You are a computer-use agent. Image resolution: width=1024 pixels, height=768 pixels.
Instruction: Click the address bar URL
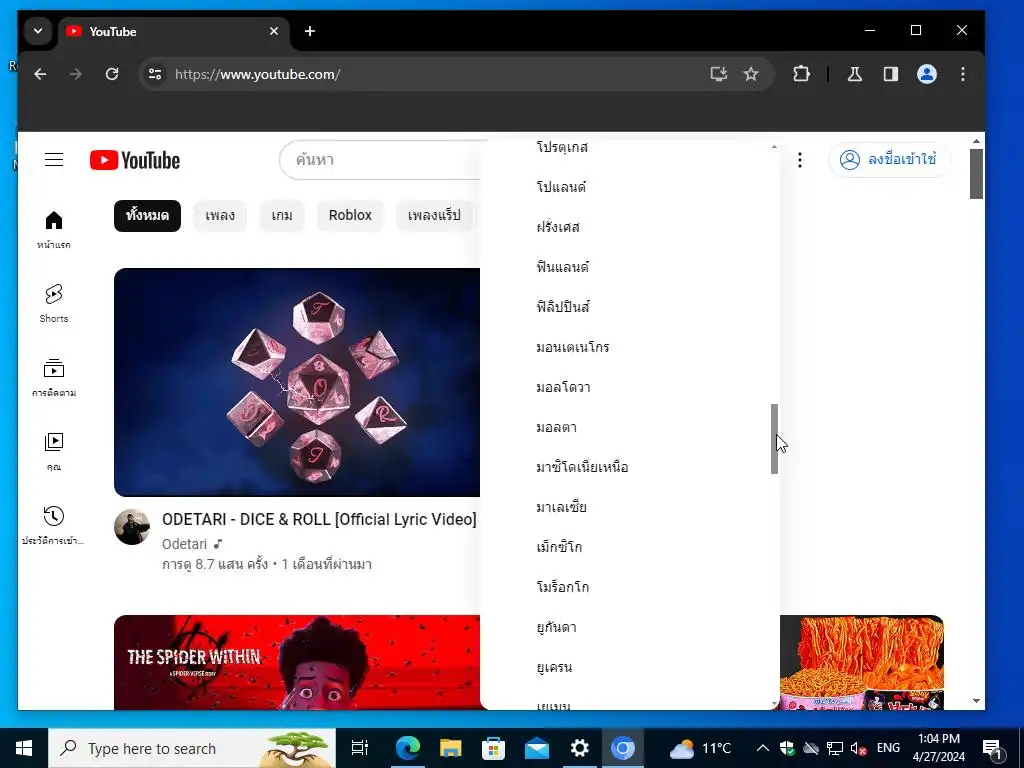pyautogui.click(x=257, y=74)
